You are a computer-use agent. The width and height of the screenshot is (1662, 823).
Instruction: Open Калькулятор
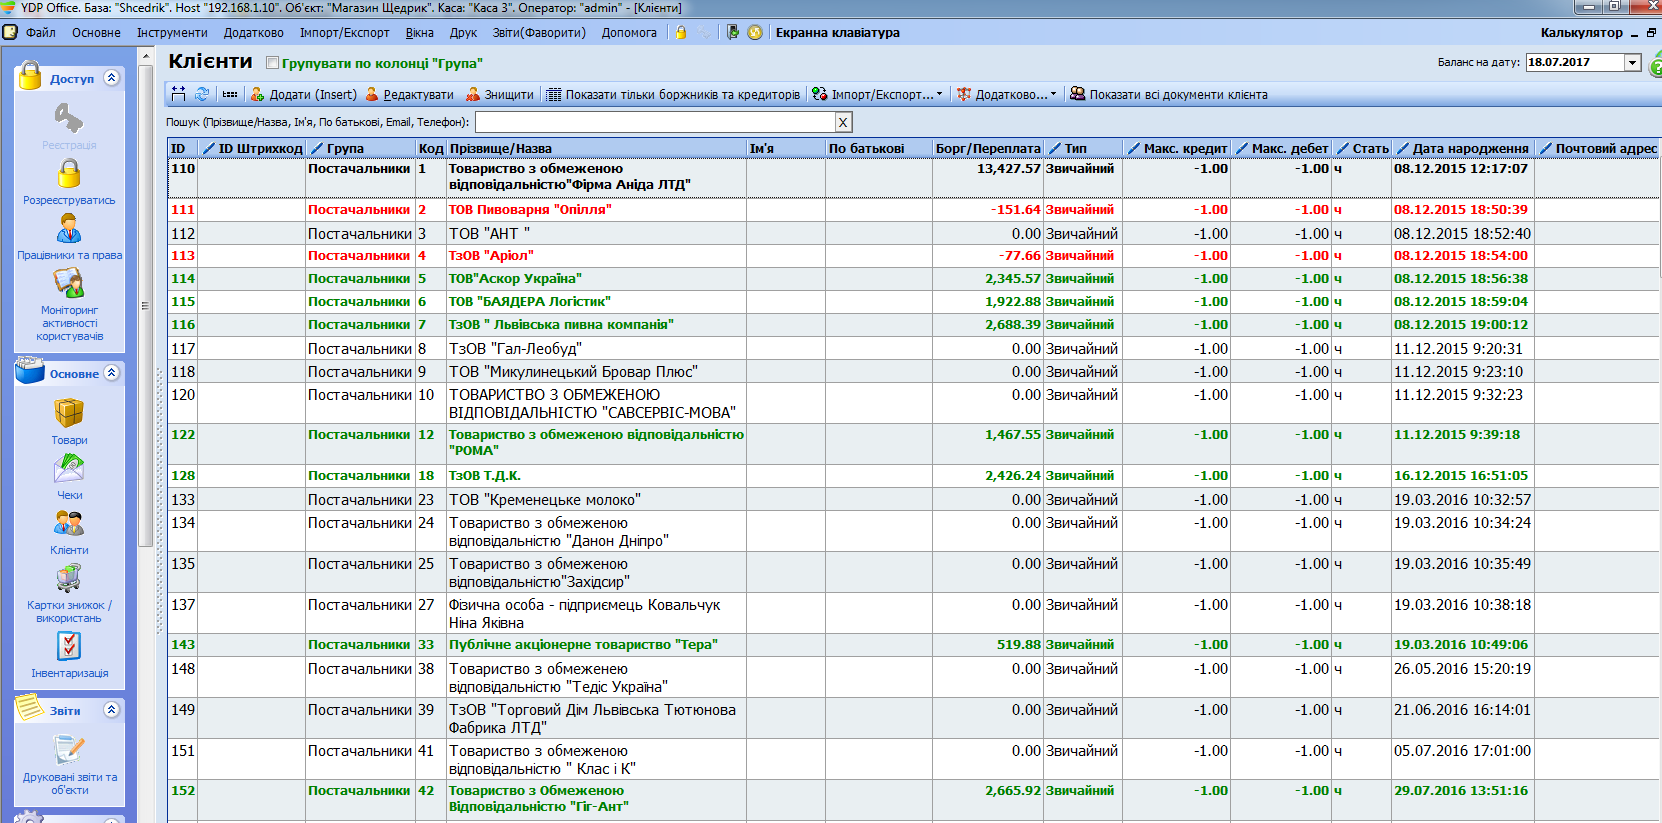pyautogui.click(x=1582, y=32)
